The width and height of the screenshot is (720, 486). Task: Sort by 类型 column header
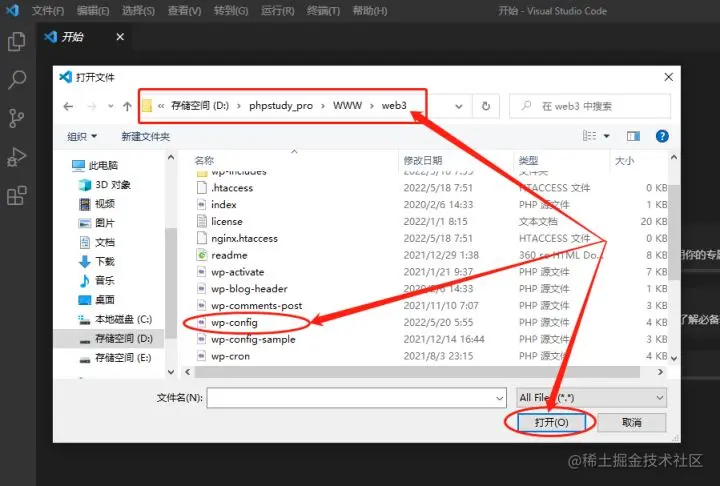[528, 160]
